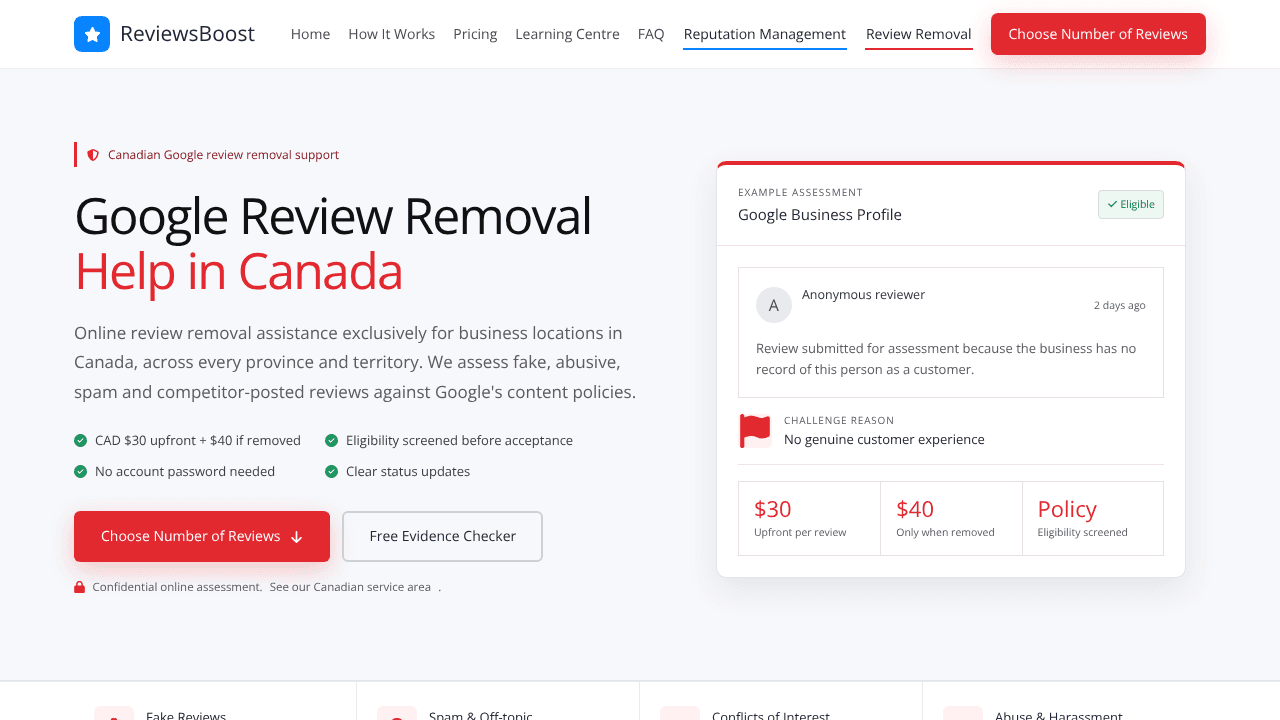The image size is (1280, 720).
Task: Open the Pricing page
Action: tap(475, 34)
